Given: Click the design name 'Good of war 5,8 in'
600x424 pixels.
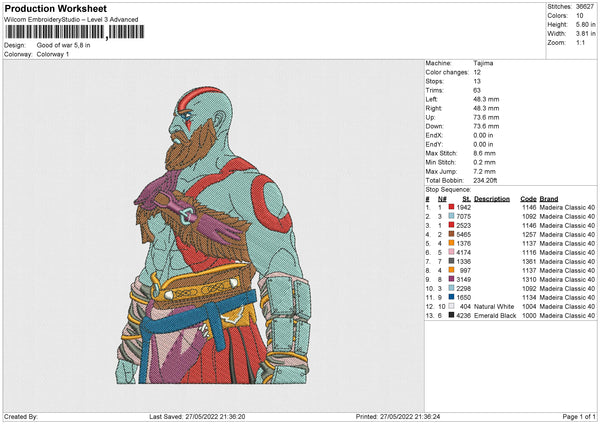Looking at the screenshot, I should [x=64, y=45].
